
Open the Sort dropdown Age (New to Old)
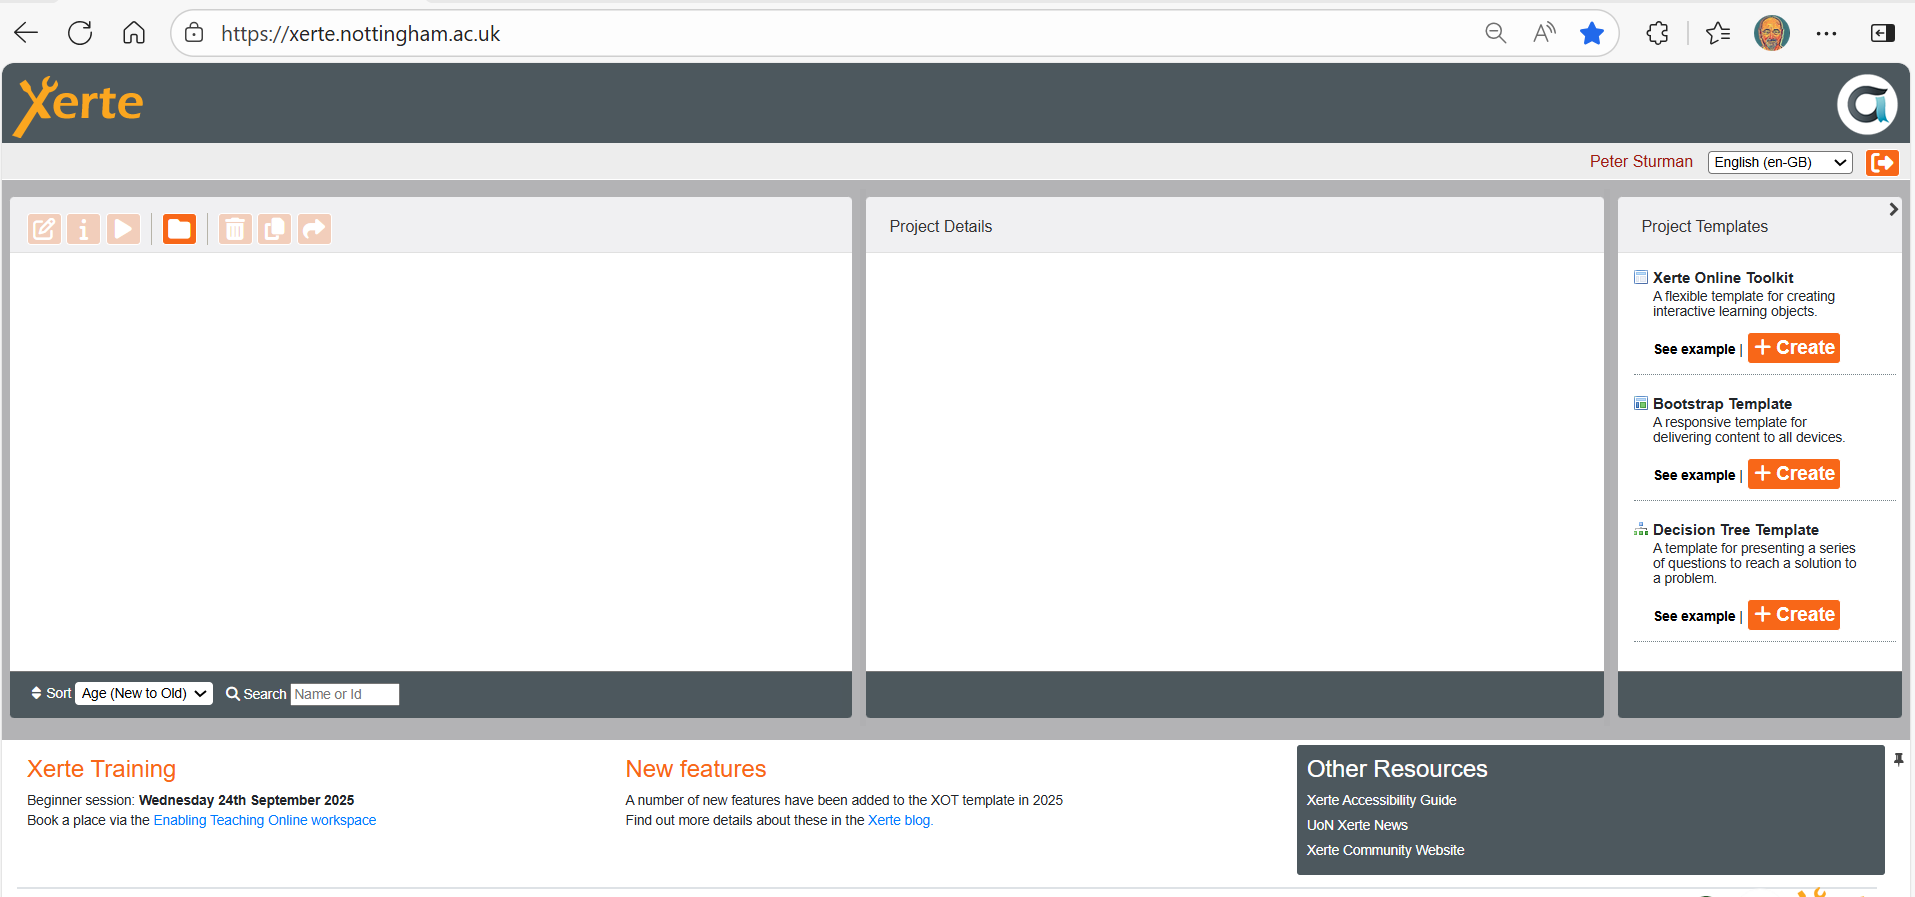tap(144, 693)
